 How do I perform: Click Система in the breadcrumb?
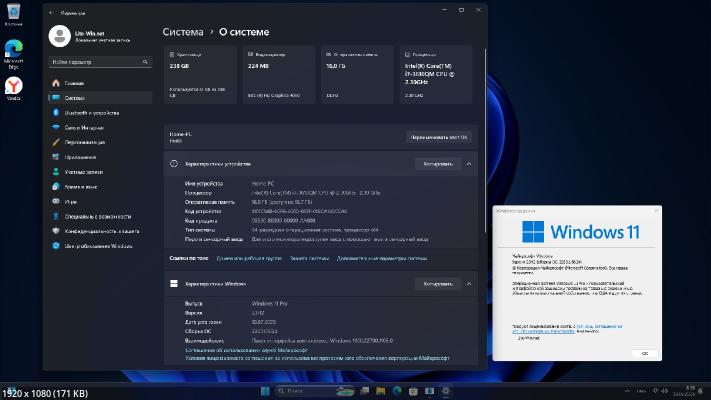[183, 32]
